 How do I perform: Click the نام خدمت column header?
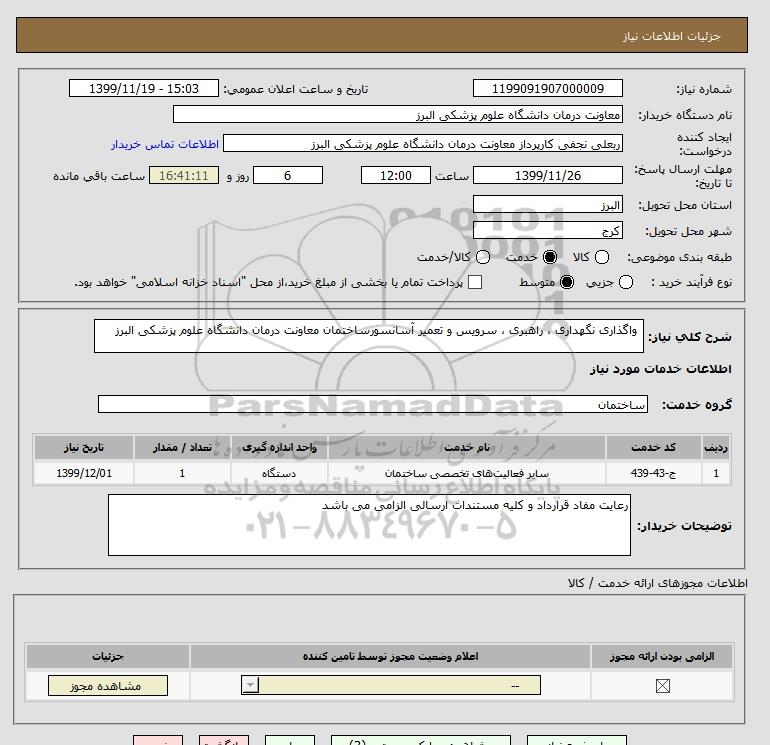467,447
